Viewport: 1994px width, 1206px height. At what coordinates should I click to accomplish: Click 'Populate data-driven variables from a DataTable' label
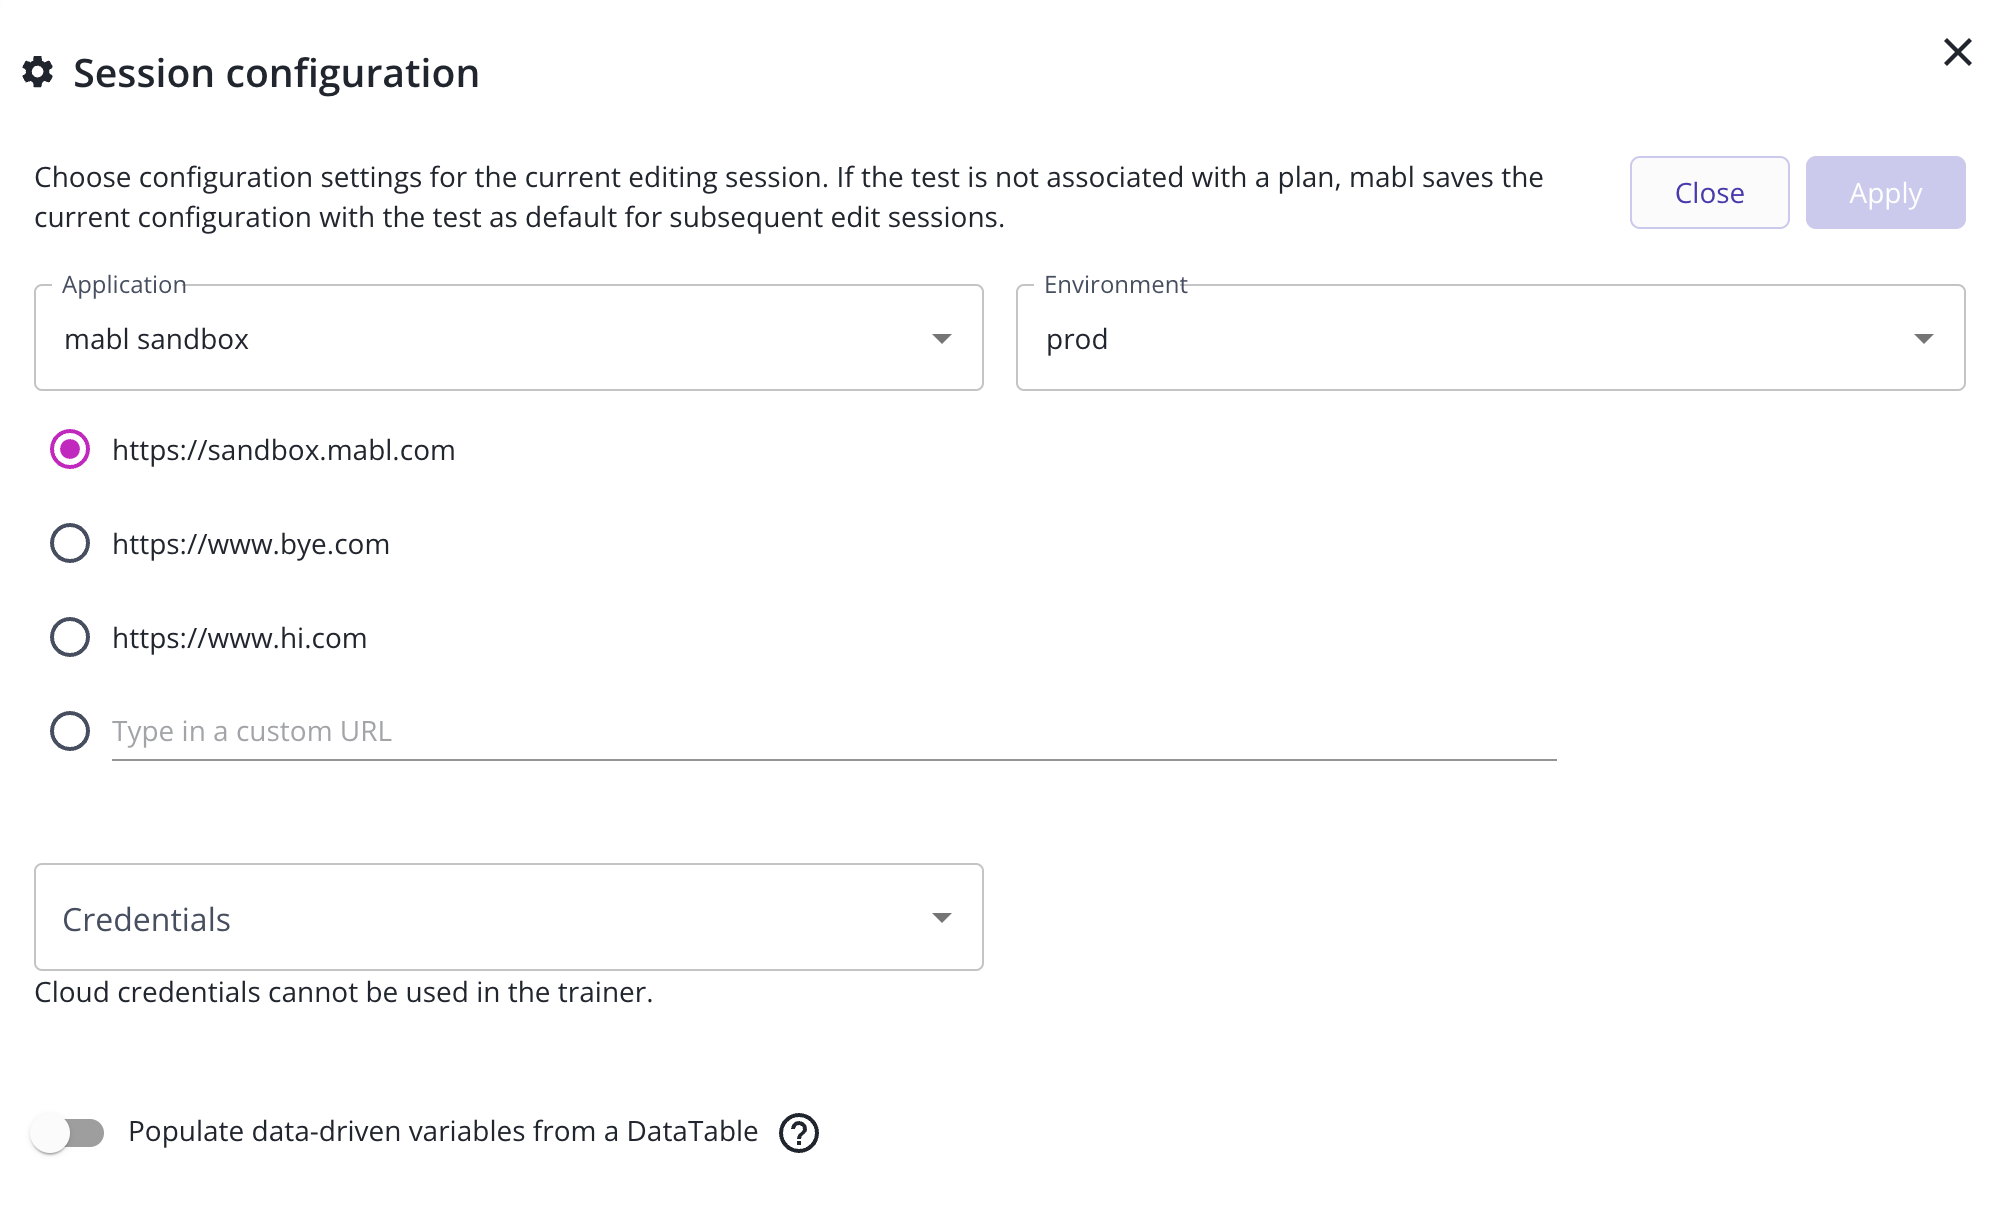click(x=443, y=1132)
